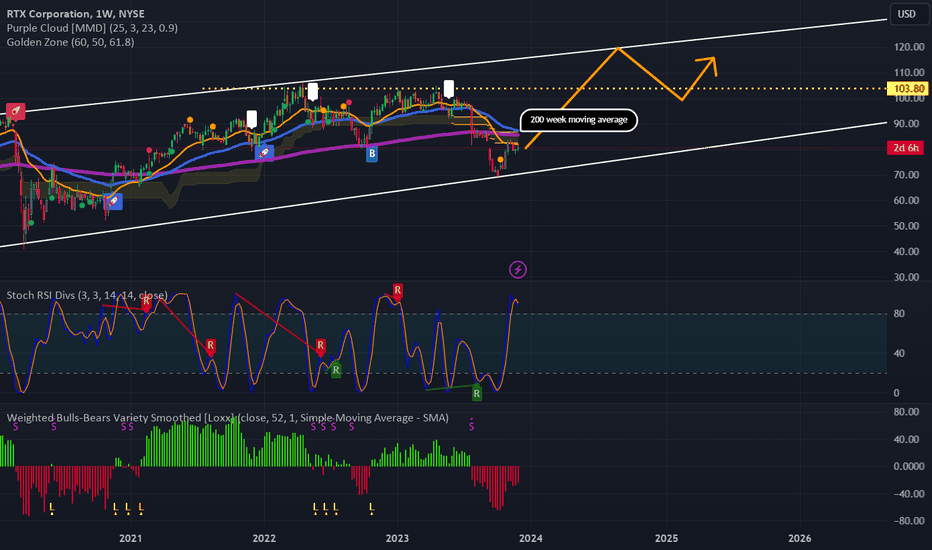The image size is (932, 550).
Task: Open the purple lightning bolt event icon
Action: 518,270
